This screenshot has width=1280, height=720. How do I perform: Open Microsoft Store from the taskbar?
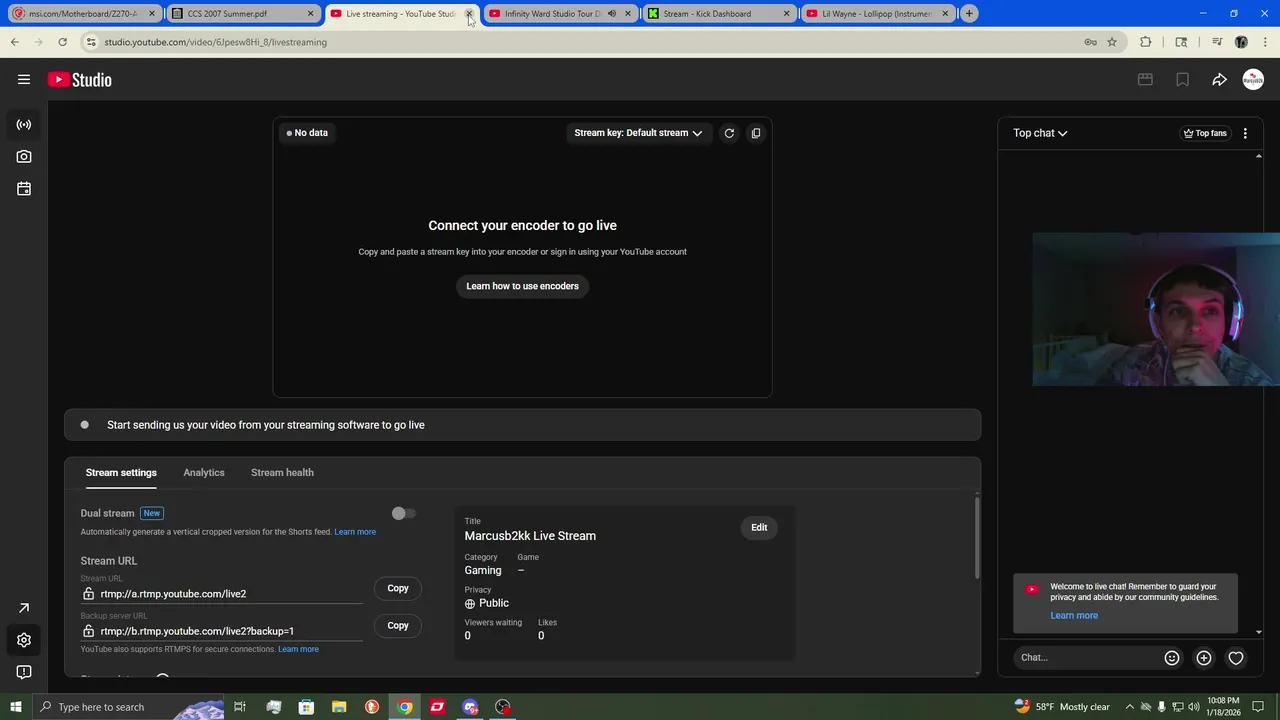coord(306,707)
